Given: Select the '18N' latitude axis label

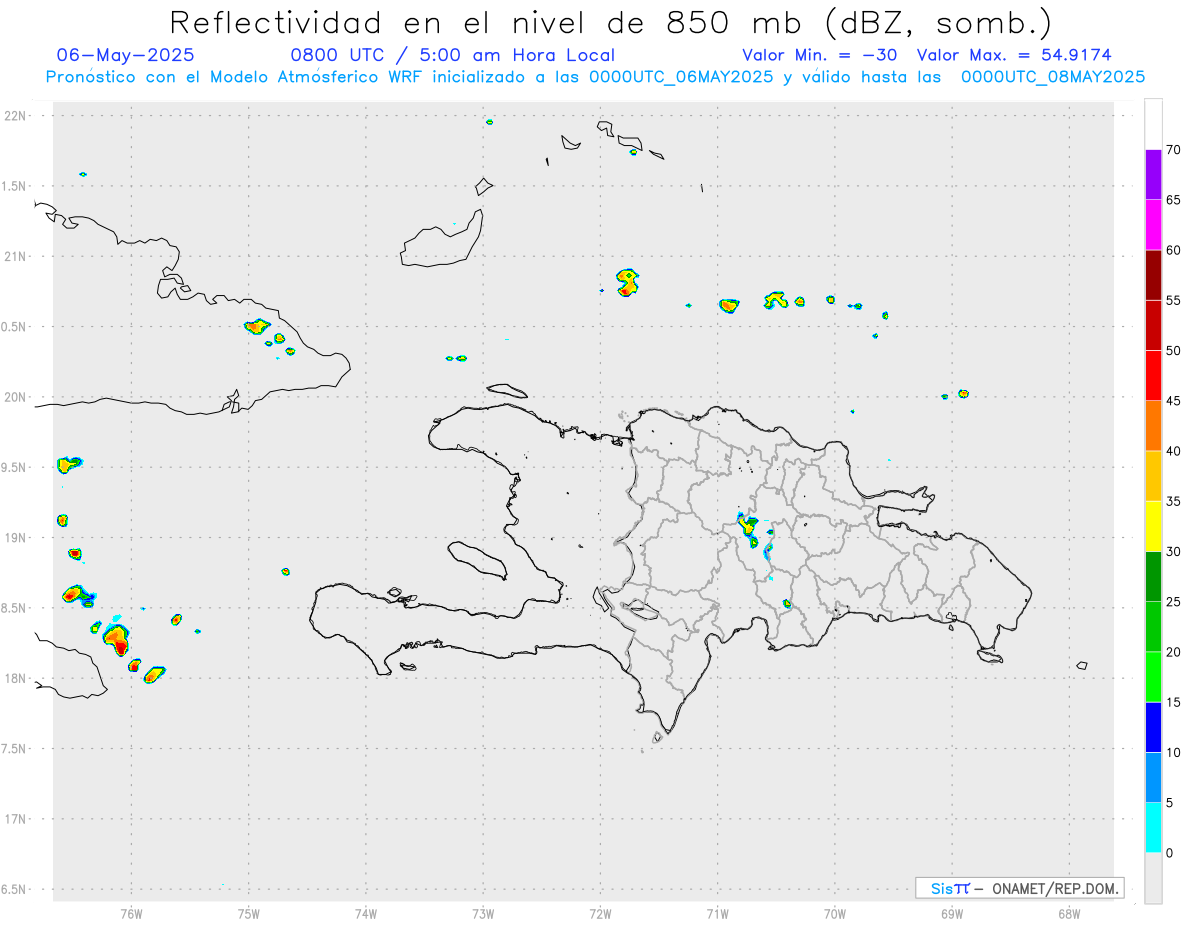Looking at the screenshot, I should (17, 678).
